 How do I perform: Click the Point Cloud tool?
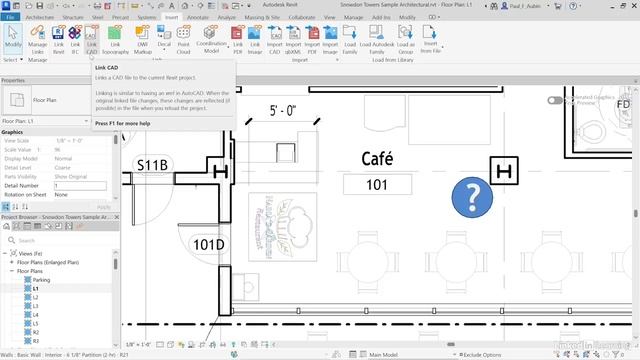pos(183,40)
